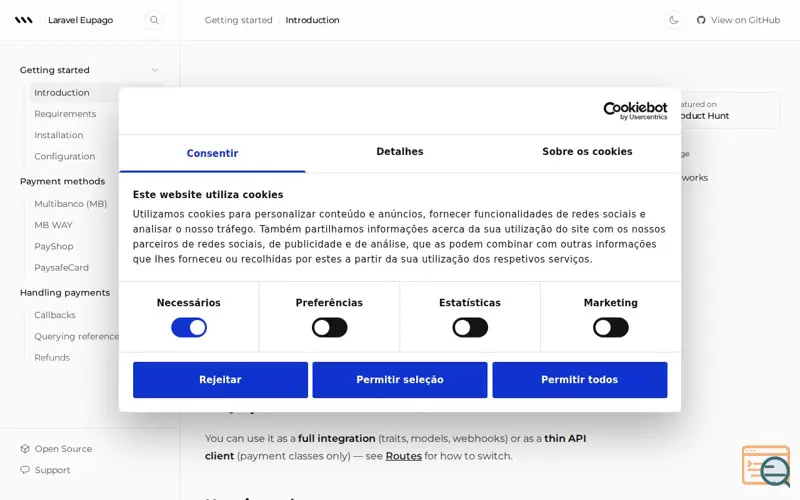Click the Permitir todos button
This screenshot has height=500, width=800.
click(x=580, y=380)
